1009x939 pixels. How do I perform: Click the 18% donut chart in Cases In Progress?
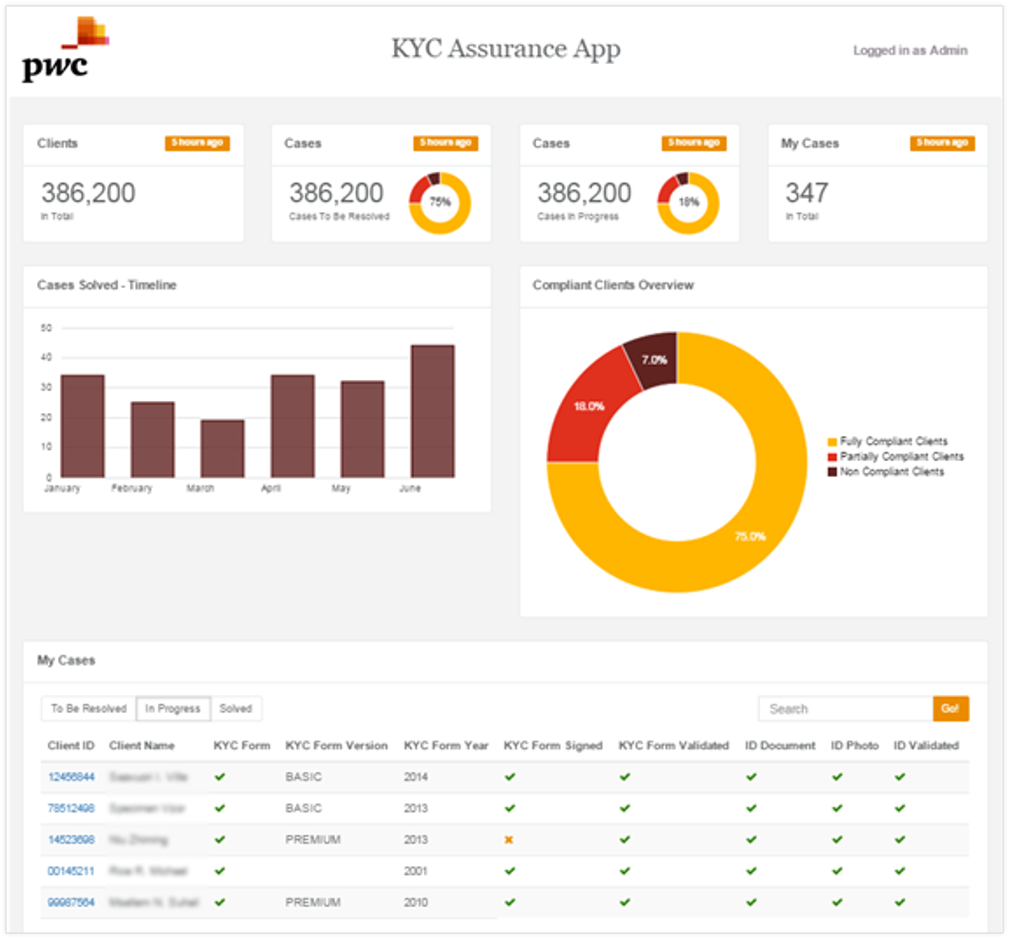pos(688,203)
